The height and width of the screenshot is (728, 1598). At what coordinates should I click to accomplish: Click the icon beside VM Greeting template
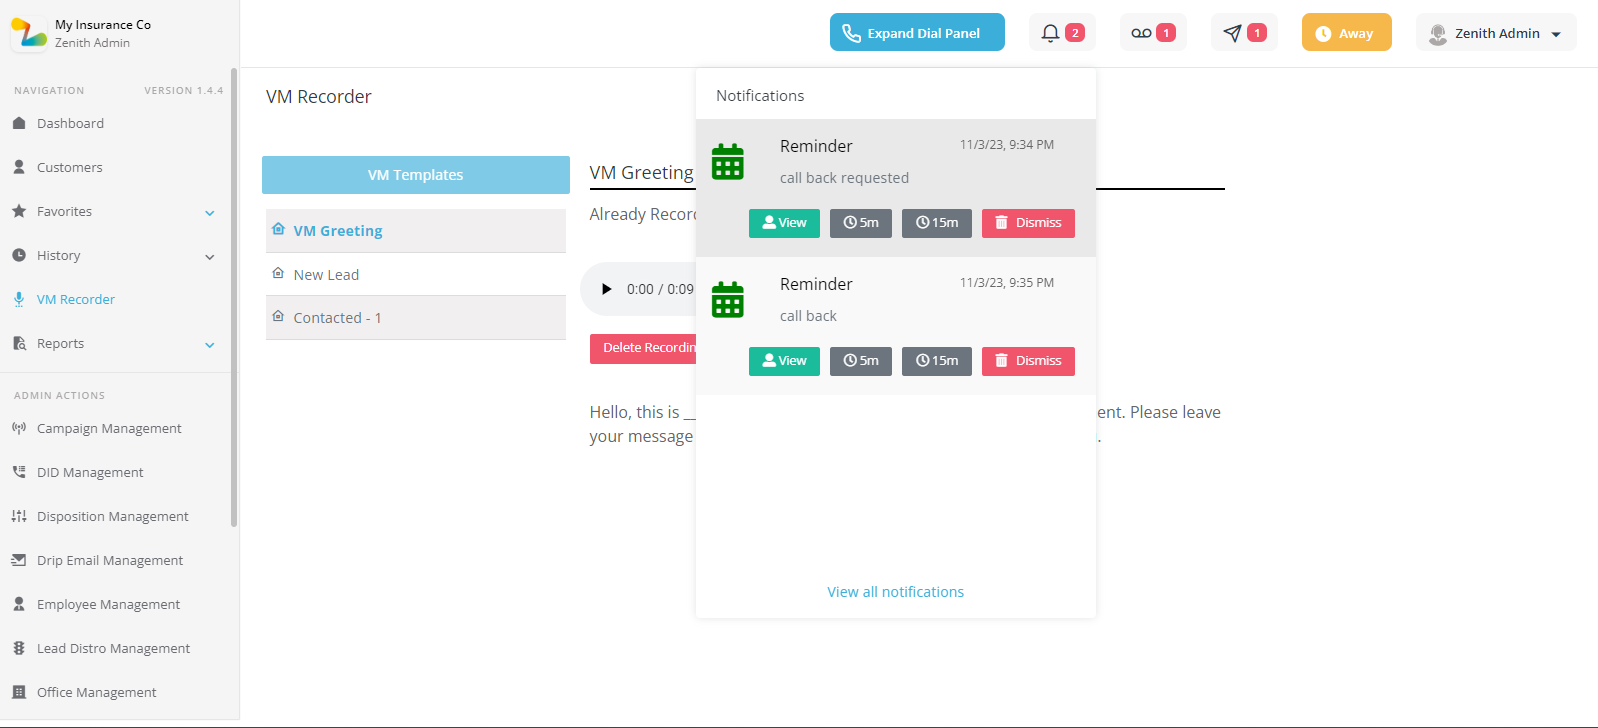click(278, 229)
